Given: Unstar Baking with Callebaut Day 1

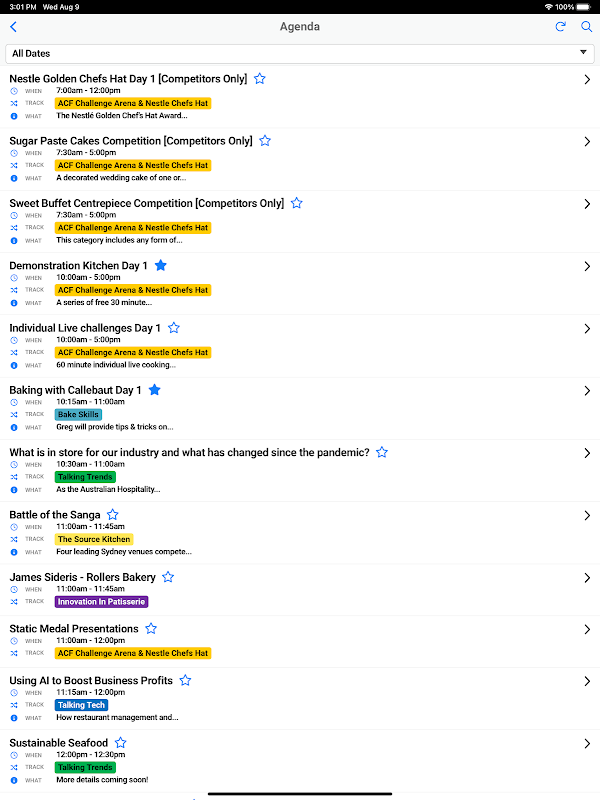Looking at the screenshot, I should coord(155,390).
